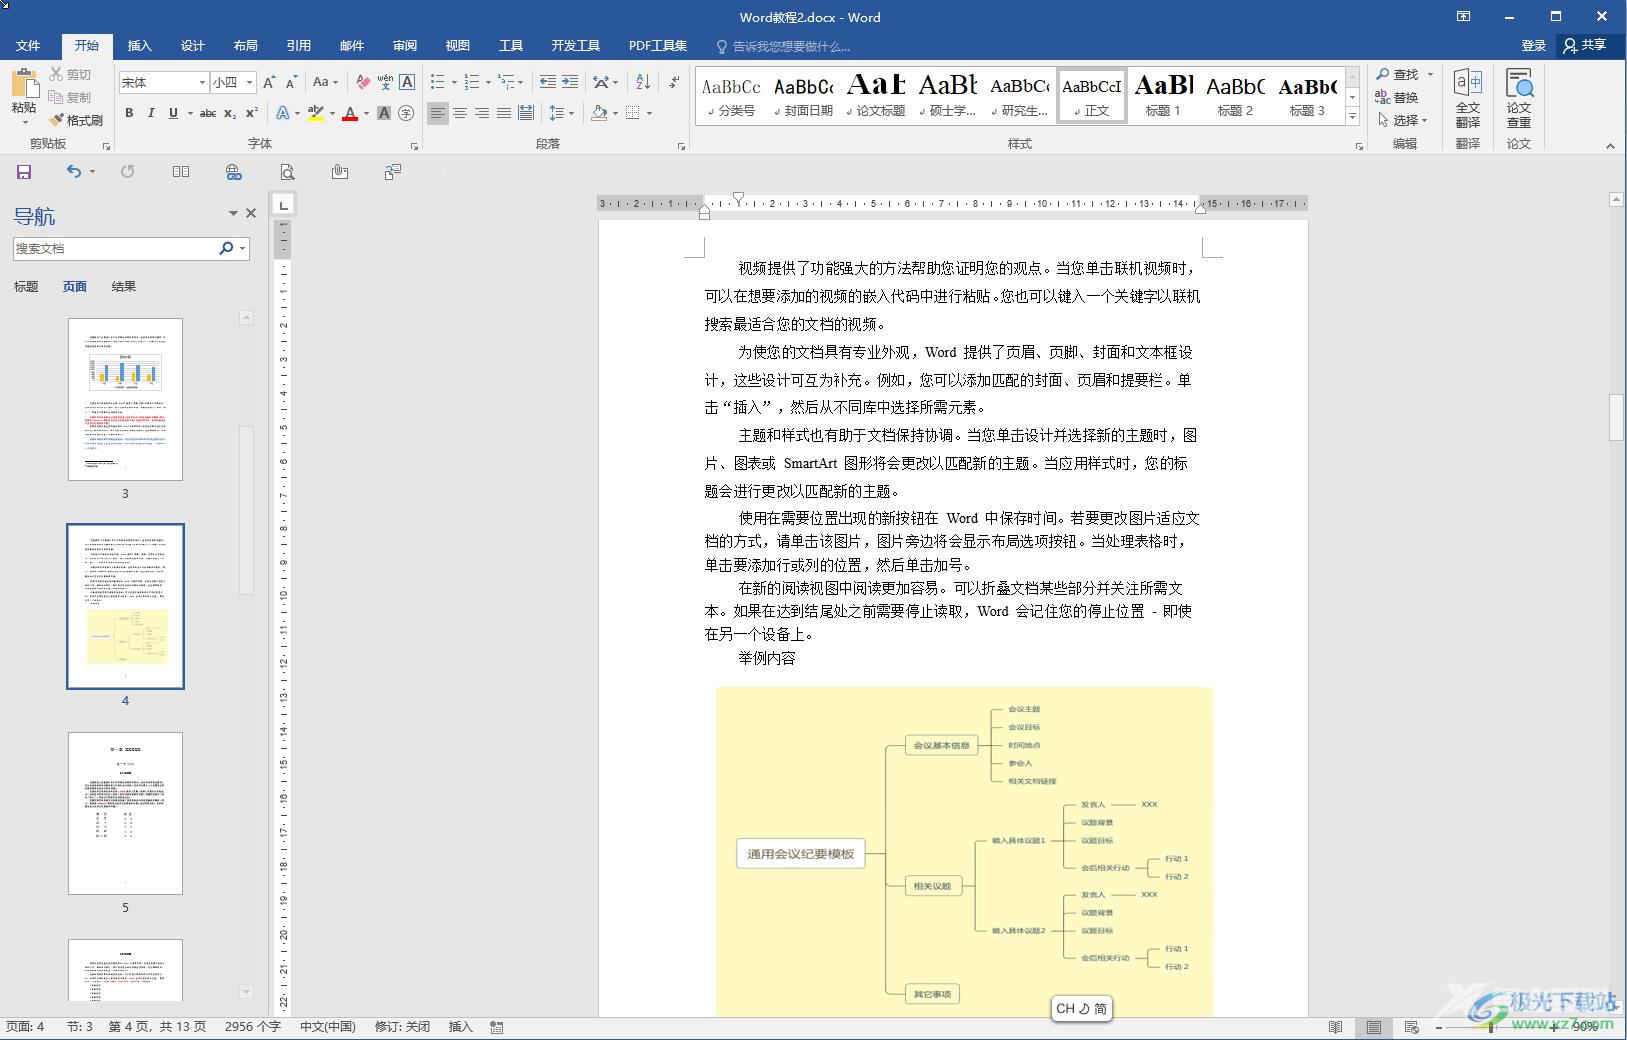Screen dimensions: 1627x1040
Task: Open print preview from quick access toolbar
Action: pos(287,172)
